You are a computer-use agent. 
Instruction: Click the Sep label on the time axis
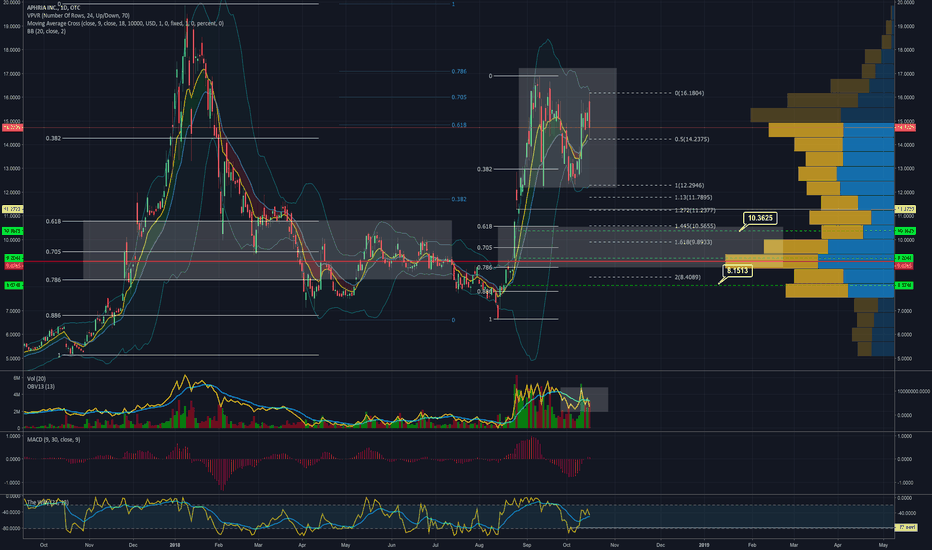[x=527, y=545]
